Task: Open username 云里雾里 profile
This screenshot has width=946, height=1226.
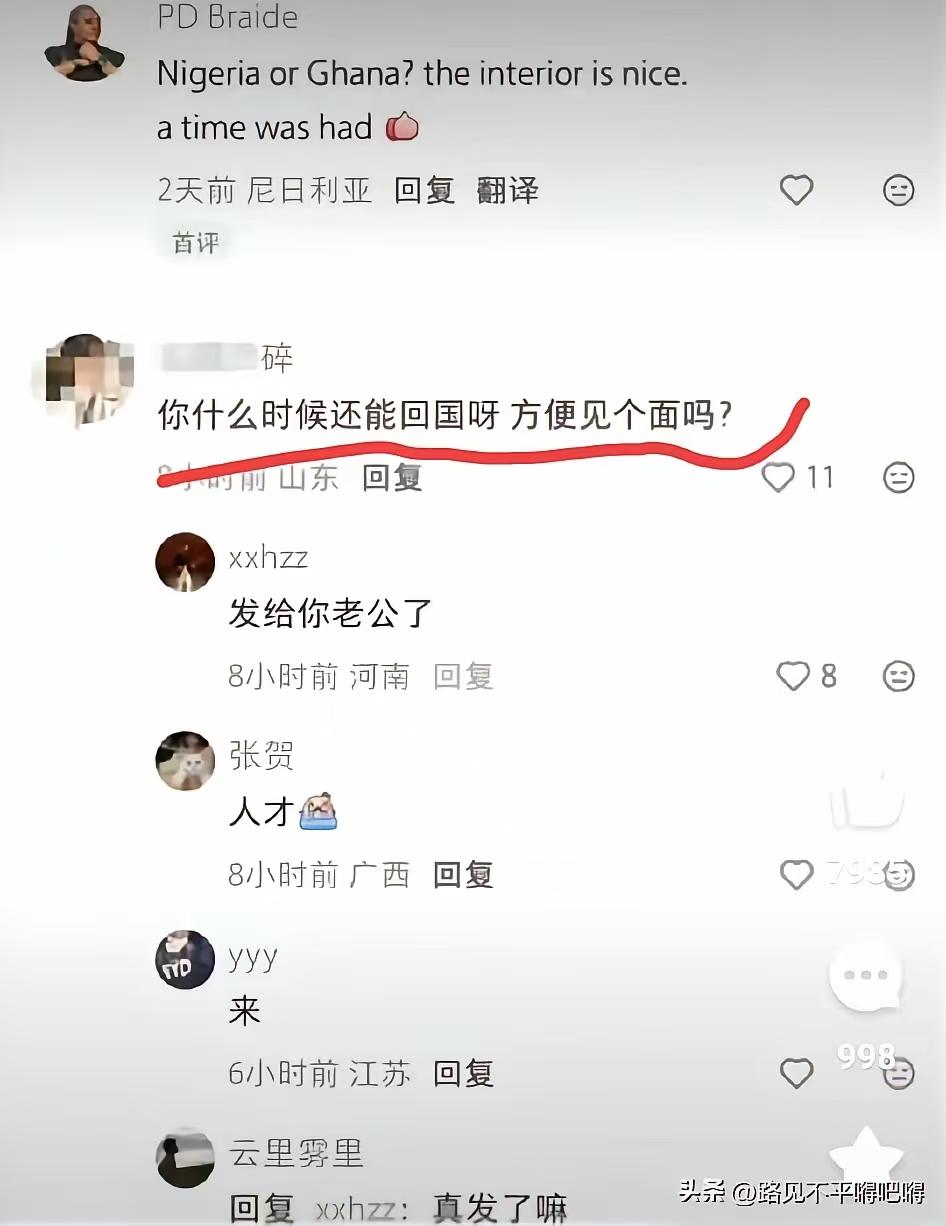Action: 296,1154
